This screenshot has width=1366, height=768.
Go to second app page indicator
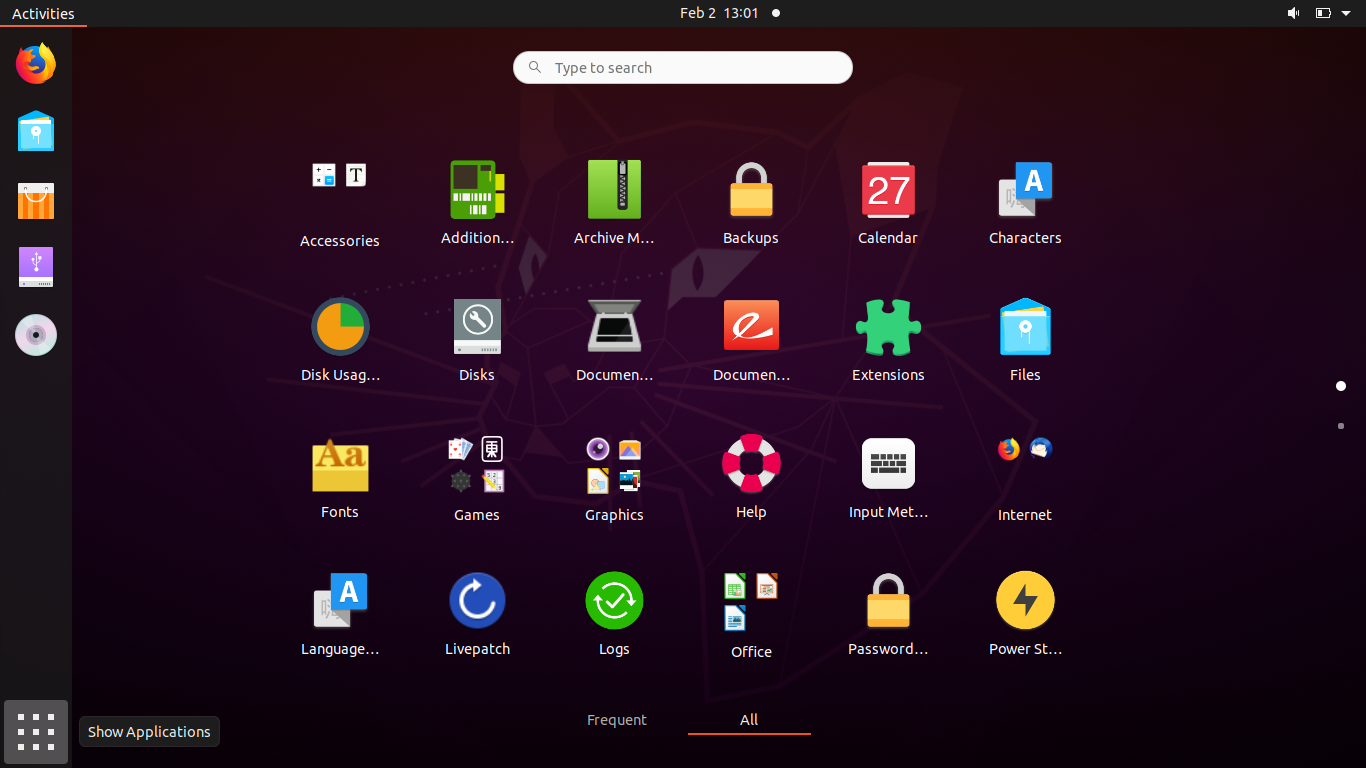(1341, 426)
